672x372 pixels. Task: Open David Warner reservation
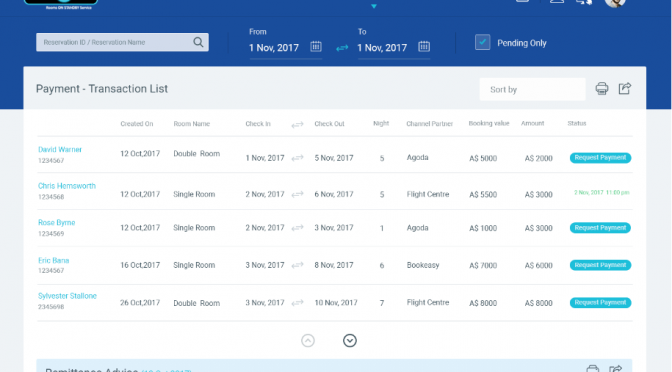tap(60, 150)
